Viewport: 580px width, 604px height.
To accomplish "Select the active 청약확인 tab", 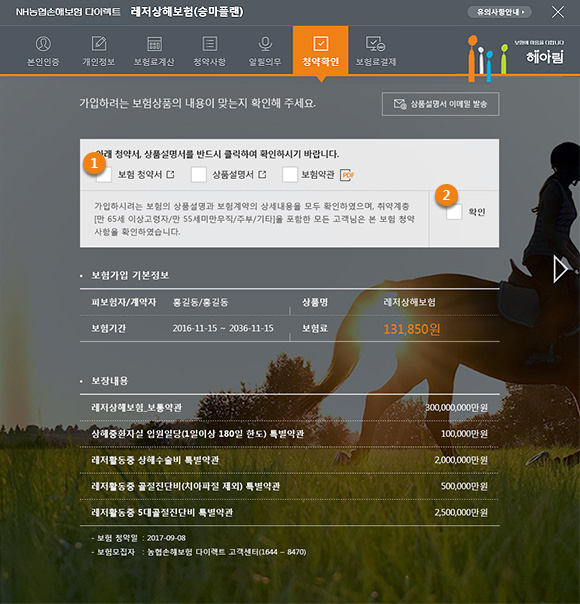I will tap(320, 50).
